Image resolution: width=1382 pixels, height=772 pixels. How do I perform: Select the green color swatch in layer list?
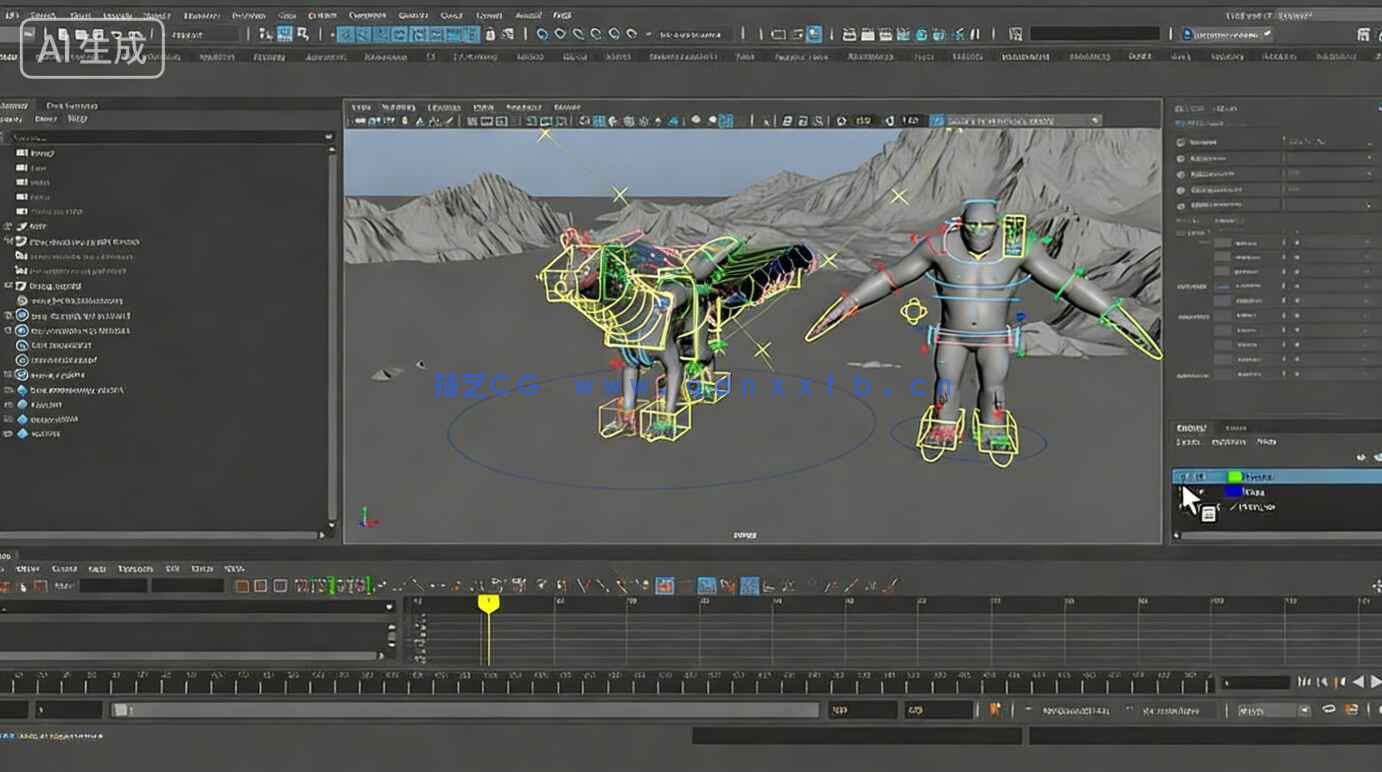click(x=1234, y=477)
